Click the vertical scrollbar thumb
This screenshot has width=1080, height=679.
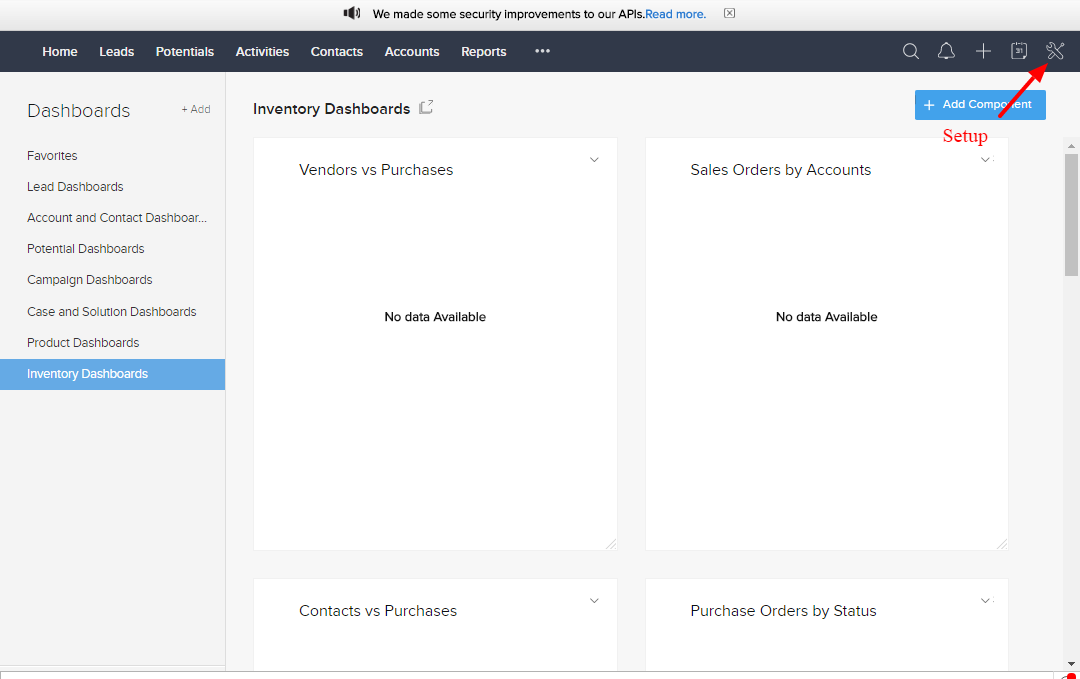pyautogui.click(x=1071, y=214)
